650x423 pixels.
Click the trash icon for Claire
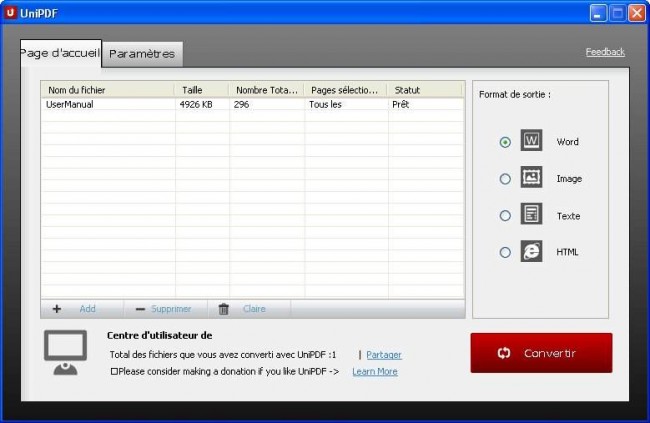click(224, 309)
